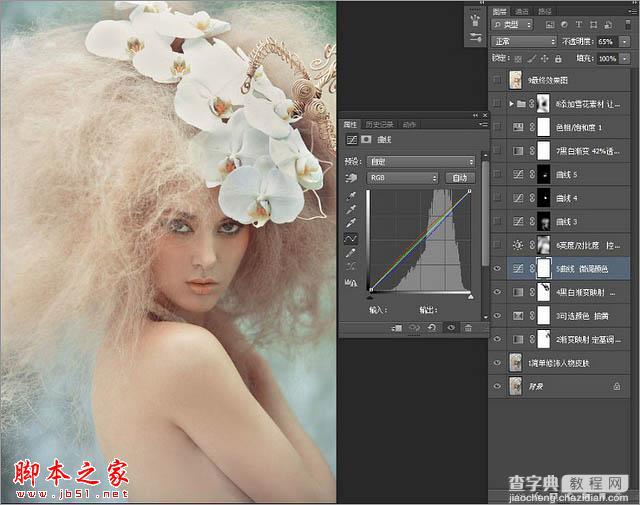Screen dimensions: 640x505
Task: Select the black point eyedropper in Curves
Action: (x=351, y=196)
